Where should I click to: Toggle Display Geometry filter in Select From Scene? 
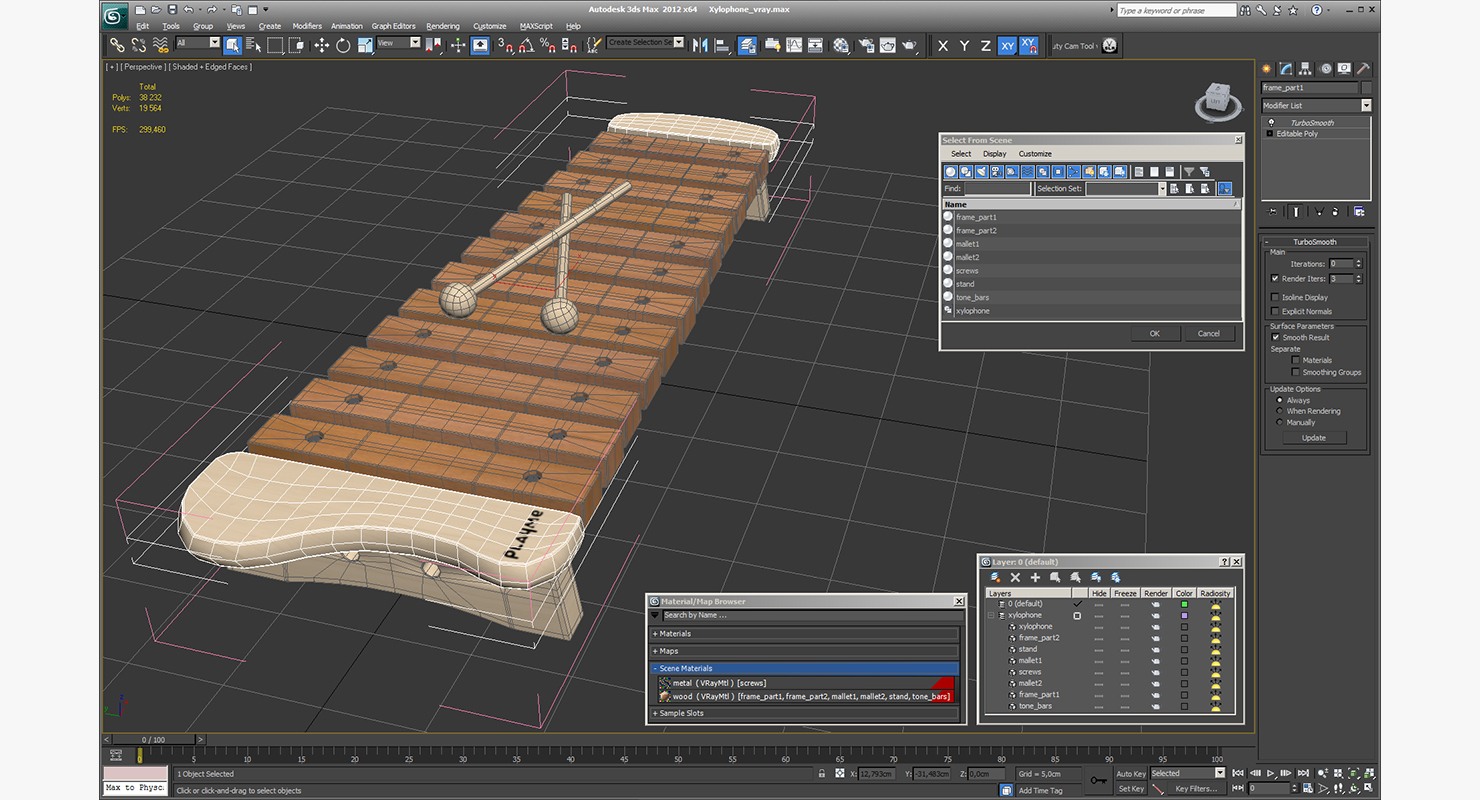(x=951, y=172)
